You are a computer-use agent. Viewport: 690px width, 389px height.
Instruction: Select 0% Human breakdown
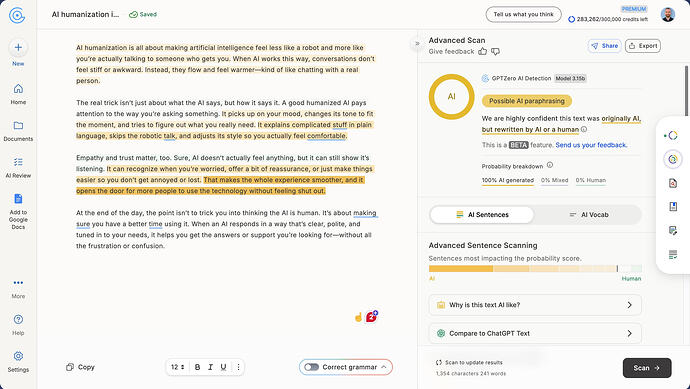(591, 180)
